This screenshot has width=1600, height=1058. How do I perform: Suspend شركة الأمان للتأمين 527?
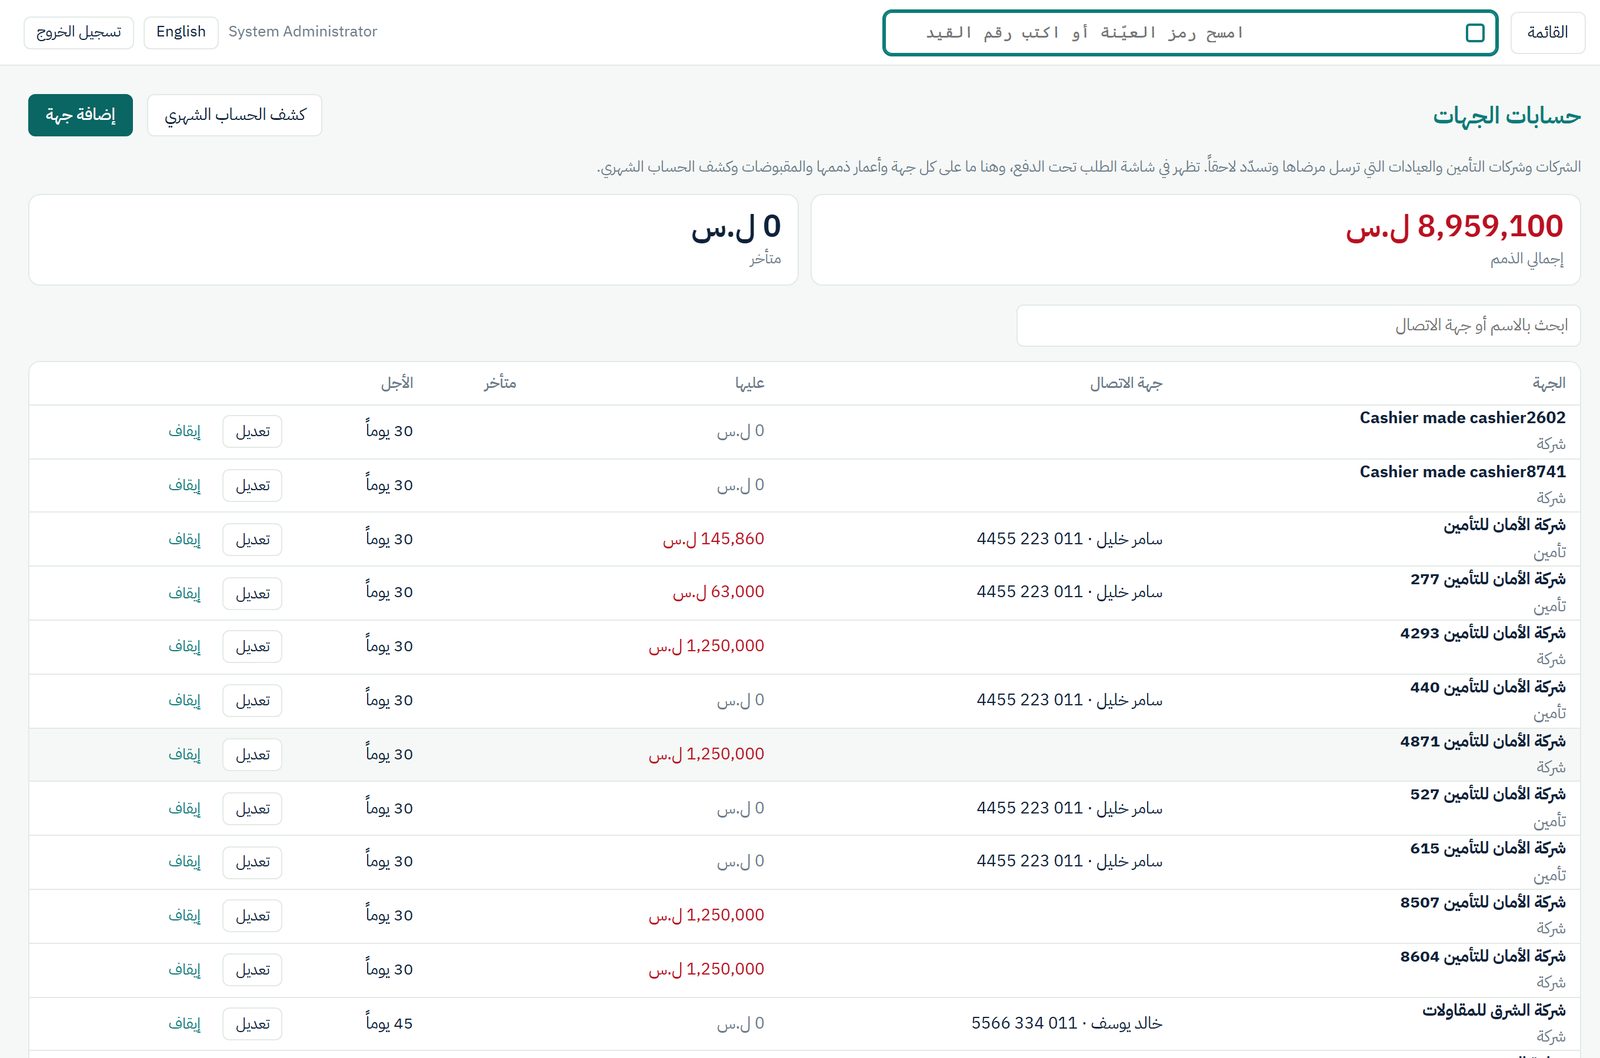(x=184, y=808)
